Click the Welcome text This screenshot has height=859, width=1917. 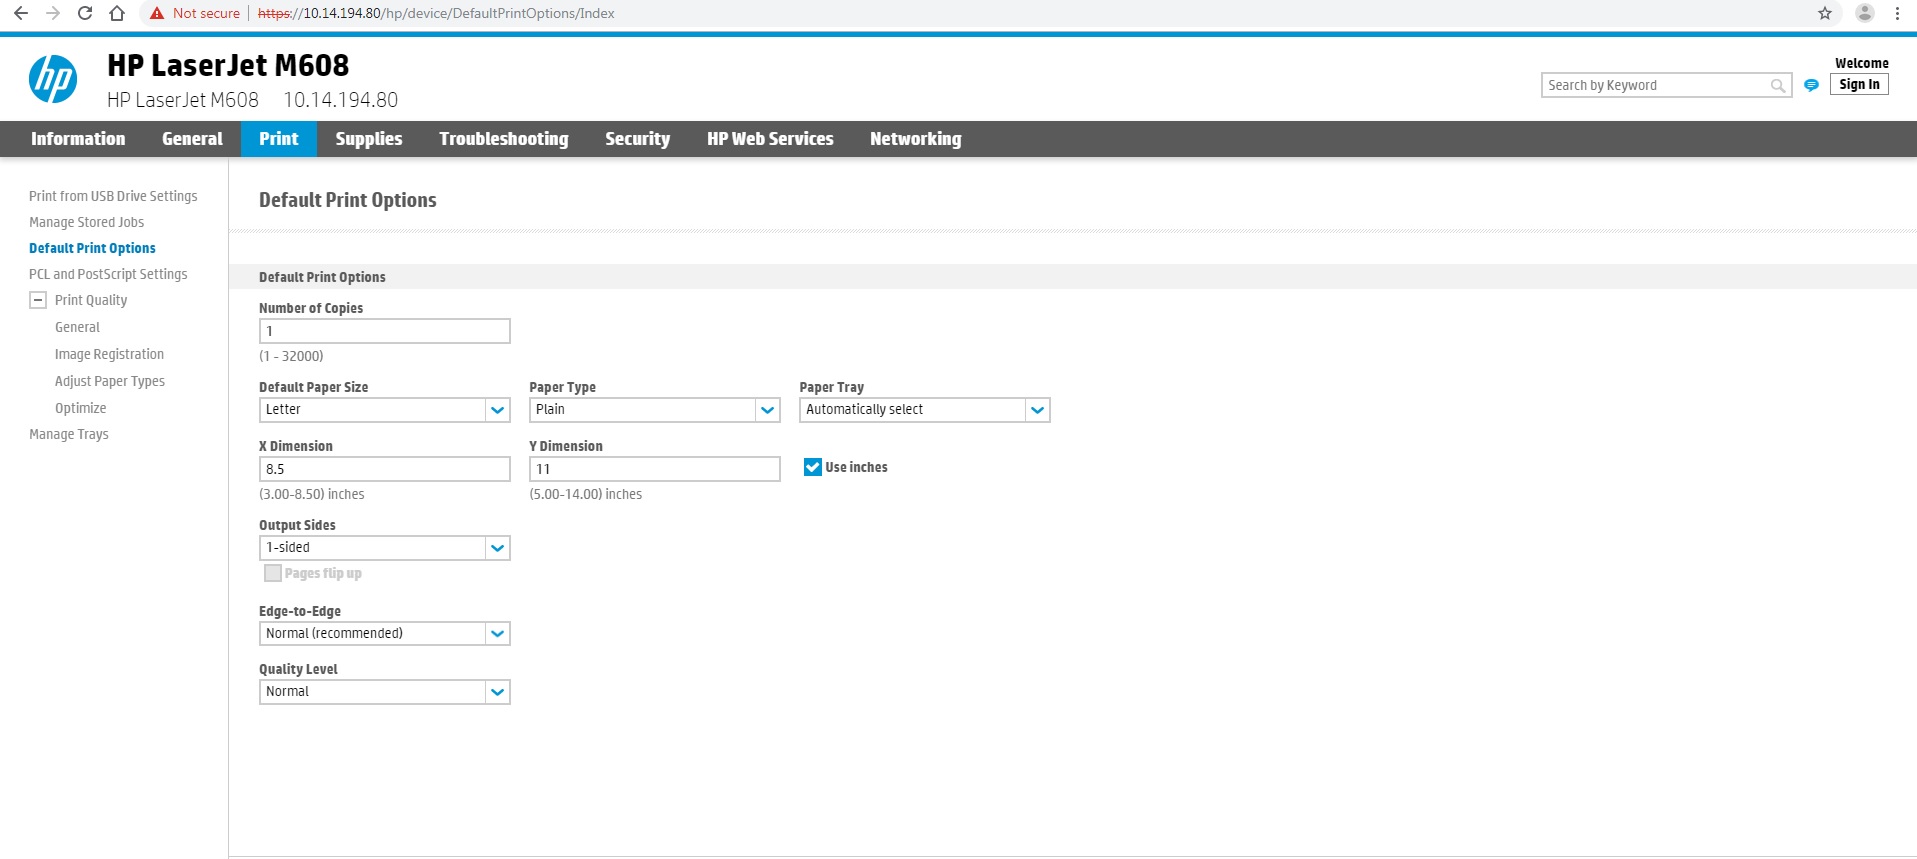tap(1862, 63)
